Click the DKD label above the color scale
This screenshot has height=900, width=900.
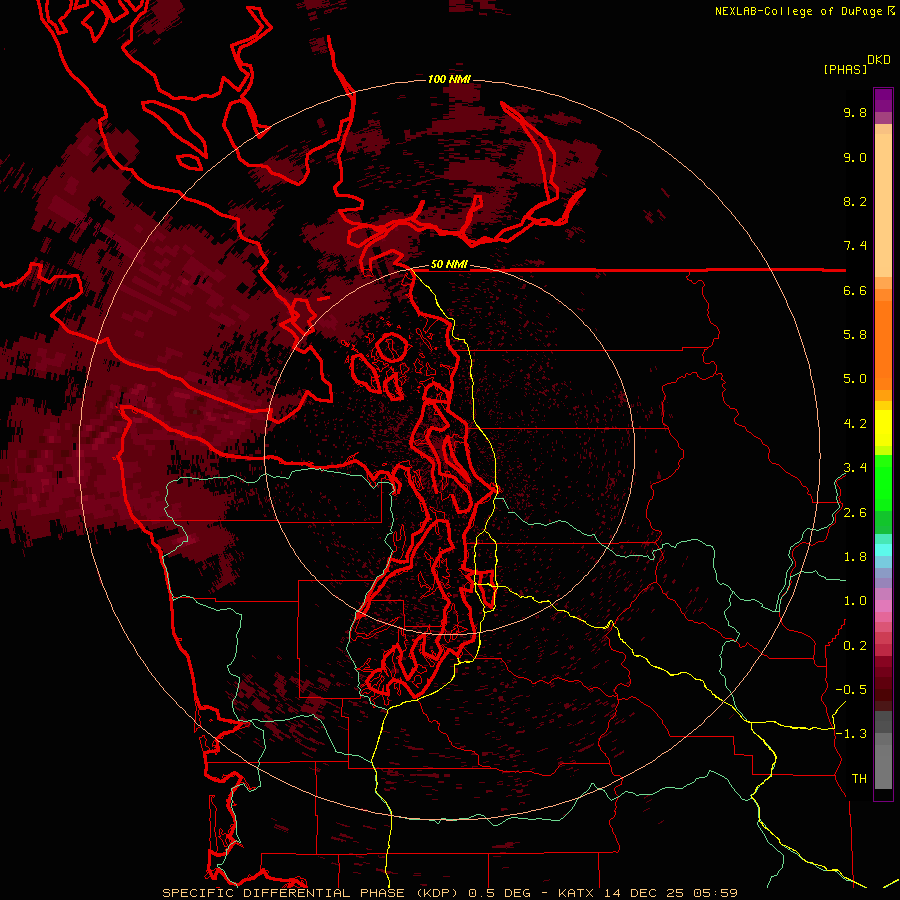879,59
